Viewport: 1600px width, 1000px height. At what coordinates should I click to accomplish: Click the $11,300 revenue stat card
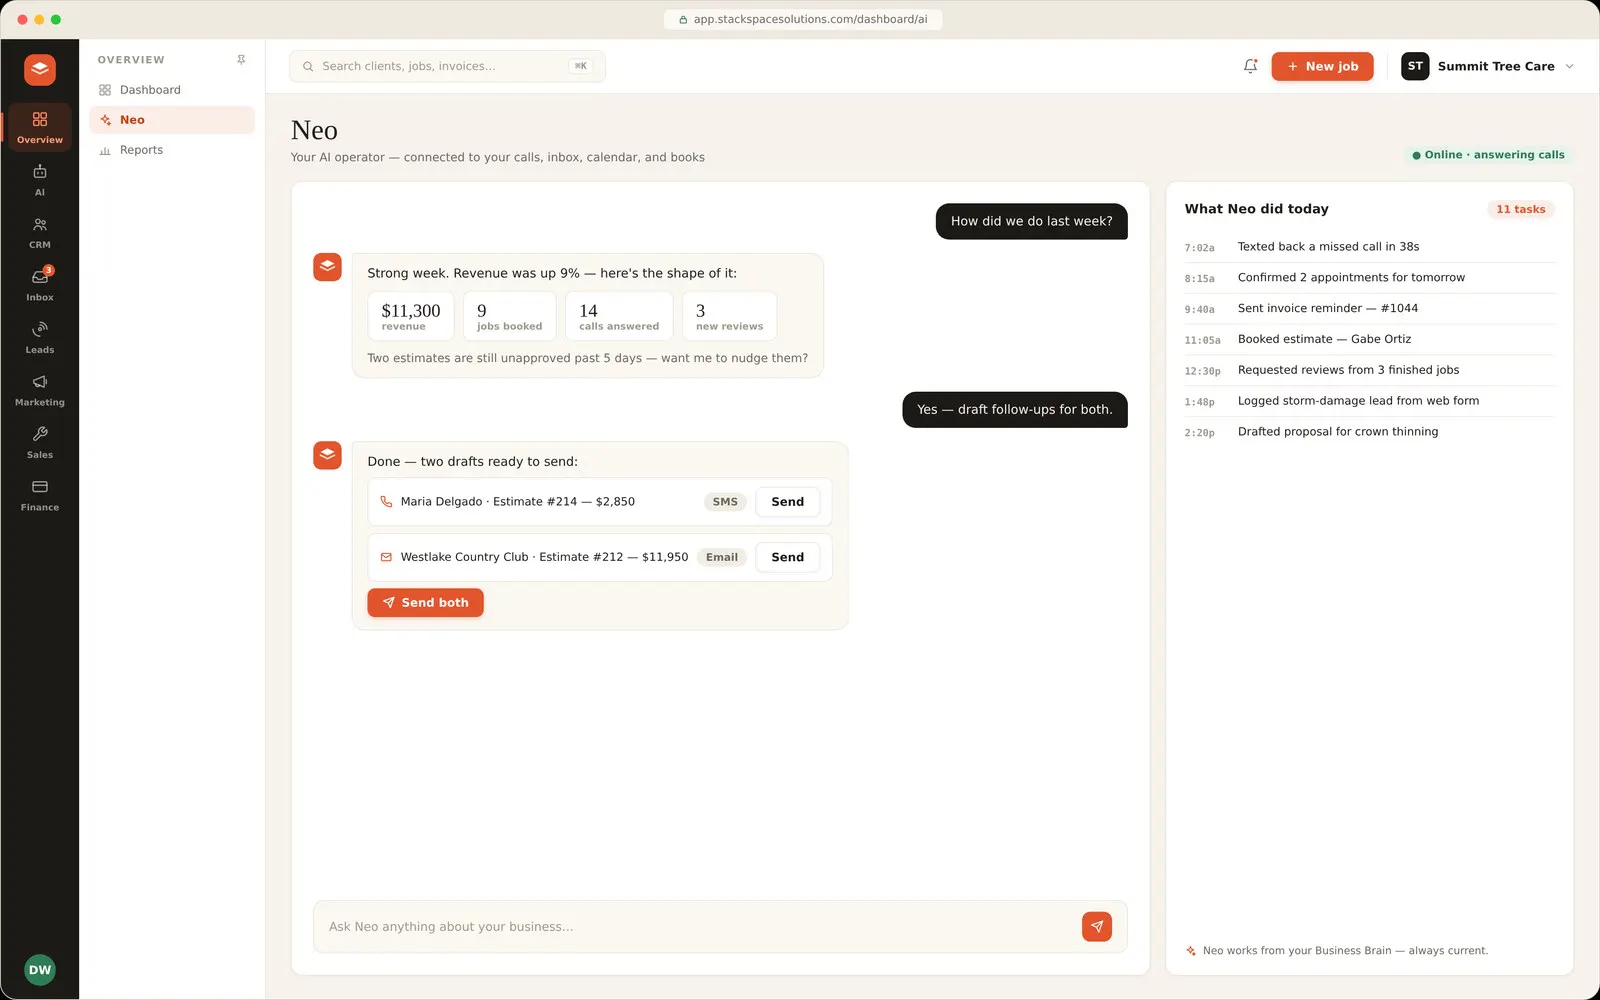411,316
